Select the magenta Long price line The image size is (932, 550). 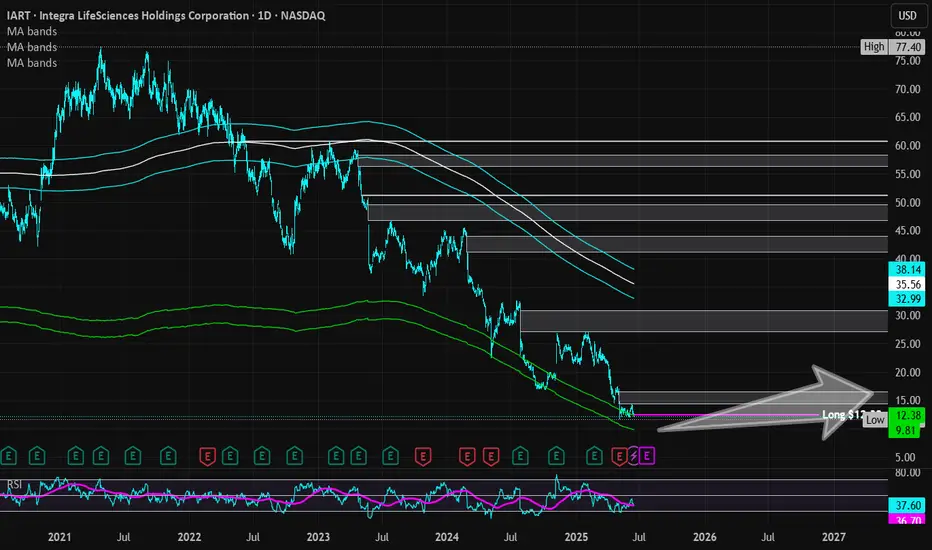click(x=725, y=414)
